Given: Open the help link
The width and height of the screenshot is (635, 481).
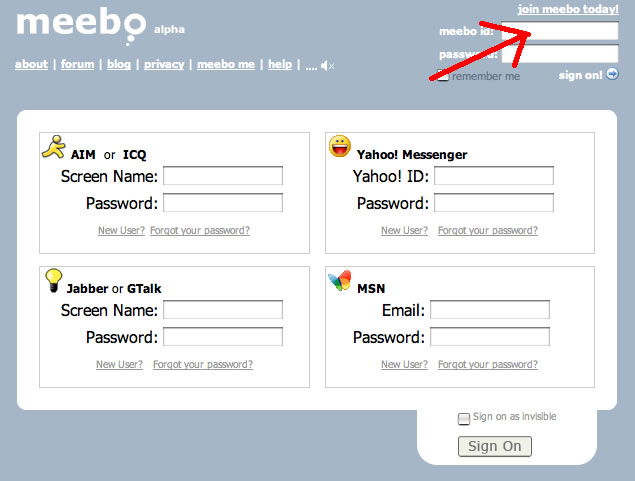Looking at the screenshot, I should point(280,64).
